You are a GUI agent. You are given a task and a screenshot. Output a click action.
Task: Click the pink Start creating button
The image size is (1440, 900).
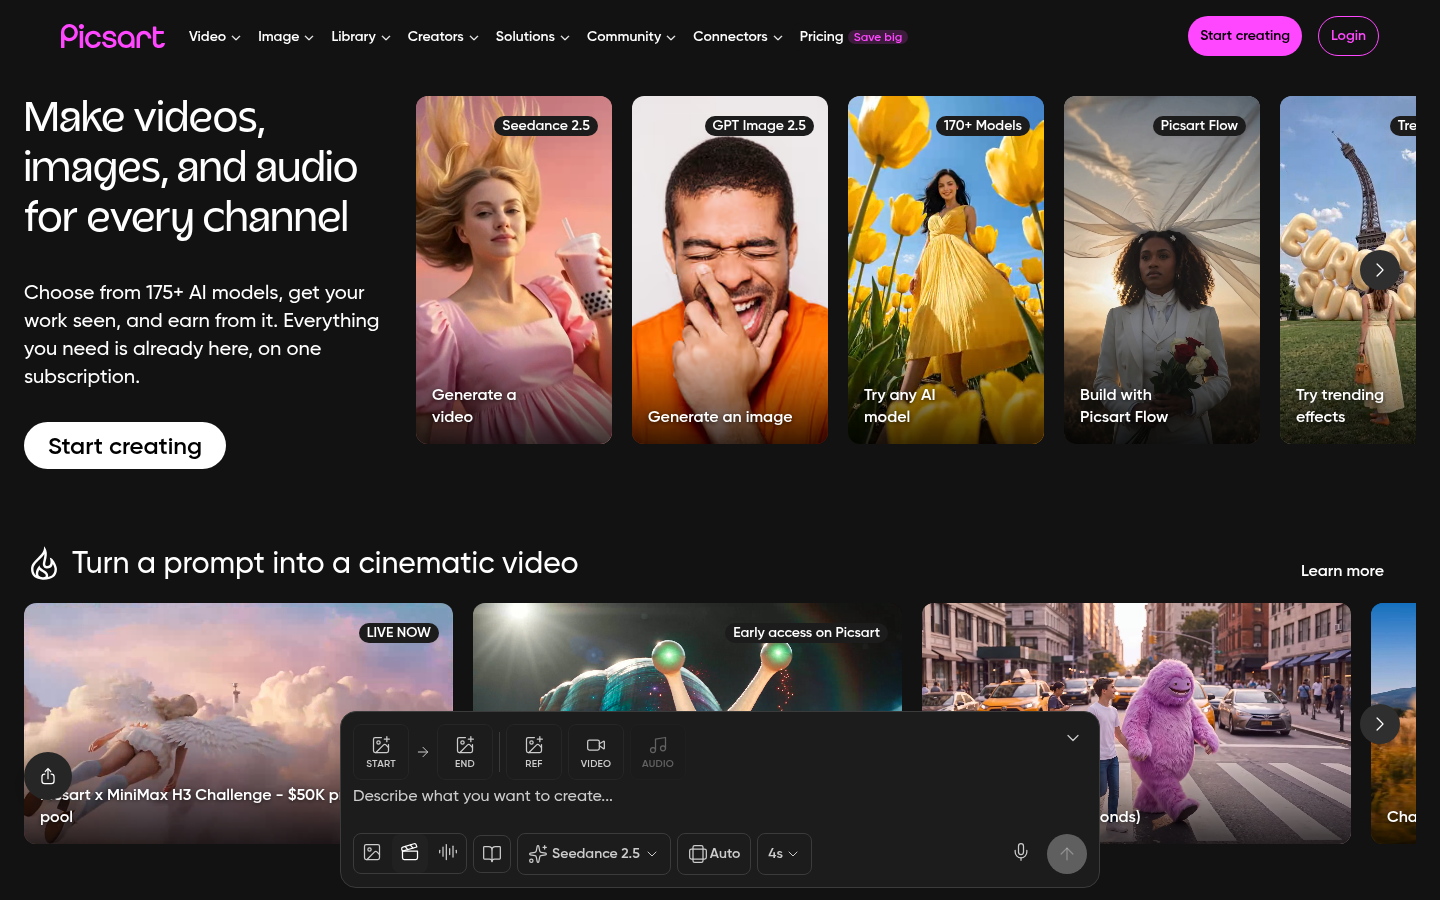click(1245, 36)
